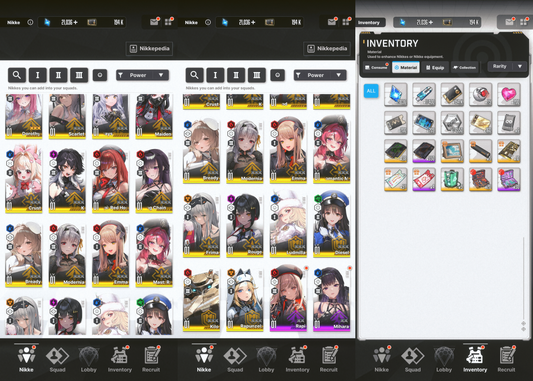Open Lobby in middle bottom bar
This screenshot has height=381, width=533.
click(x=266, y=359)
